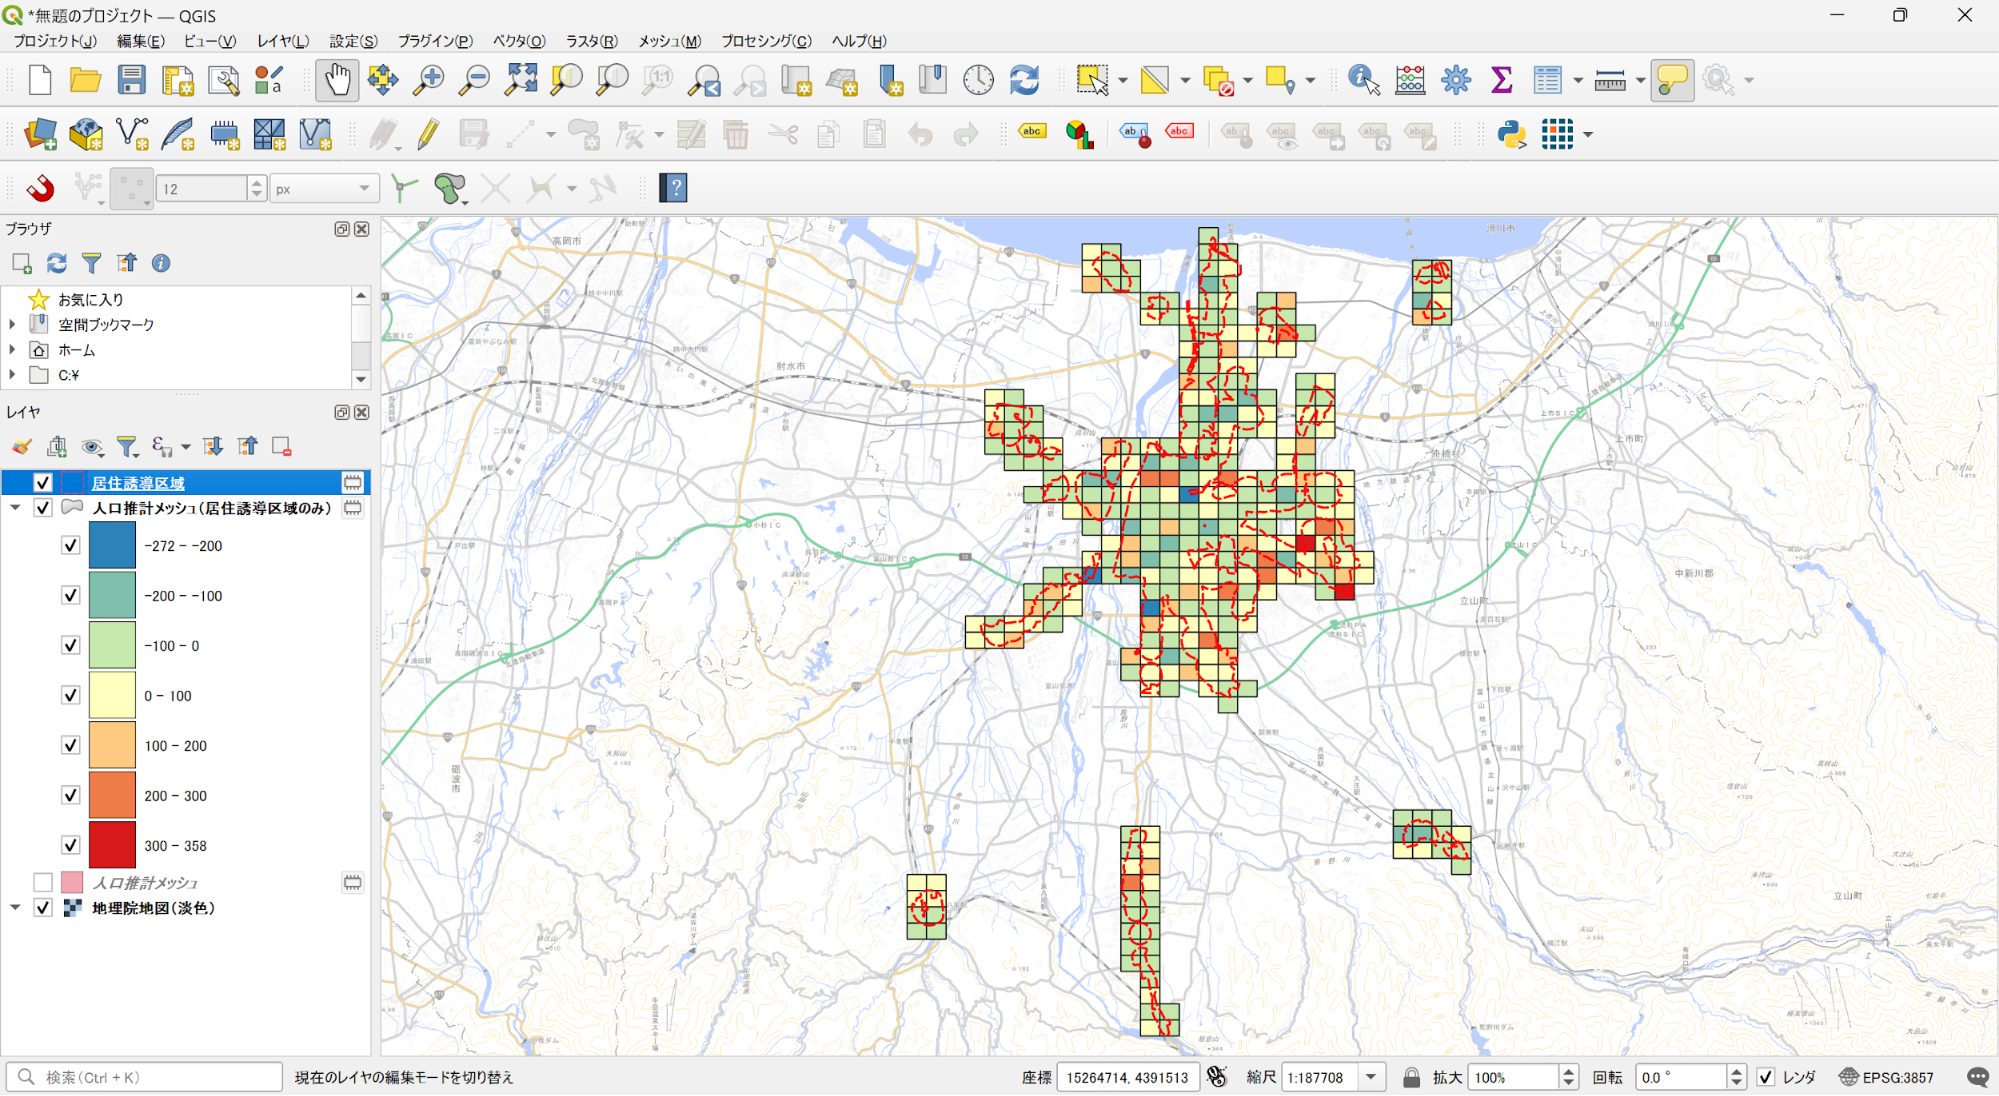Click the red 300 - 358 swatch
Viewport: 1999px width, 1096px height.
pos(112,845)
